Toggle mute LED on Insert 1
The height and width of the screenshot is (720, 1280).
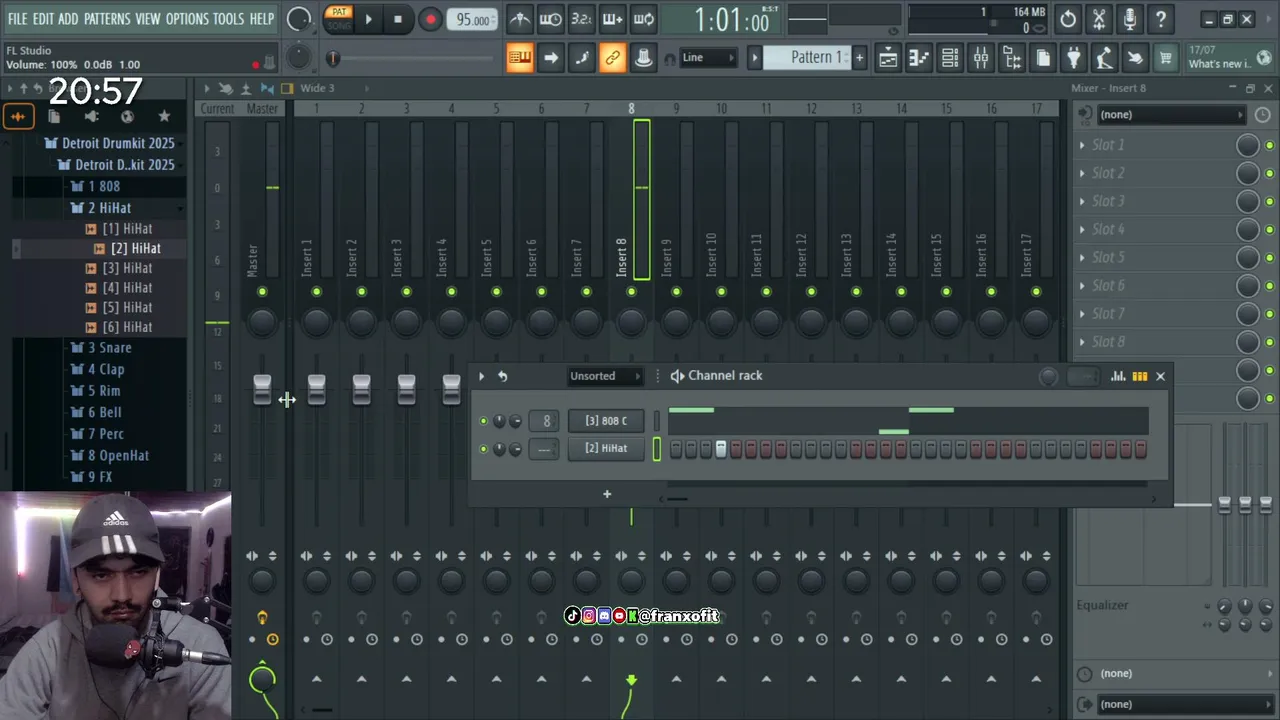pyautogui.click(x=316, y=292)
